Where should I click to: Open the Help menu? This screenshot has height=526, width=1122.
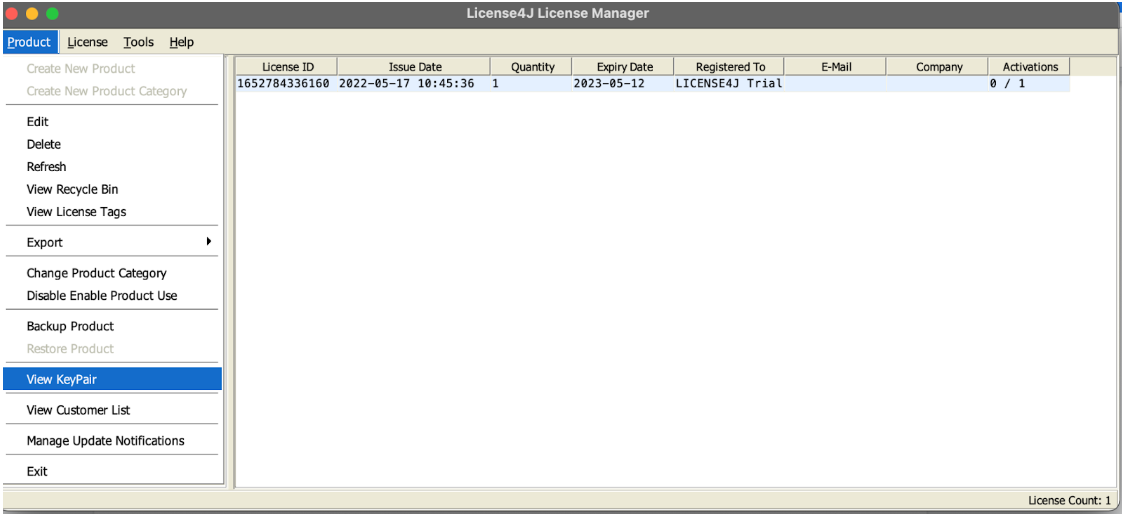181,42
